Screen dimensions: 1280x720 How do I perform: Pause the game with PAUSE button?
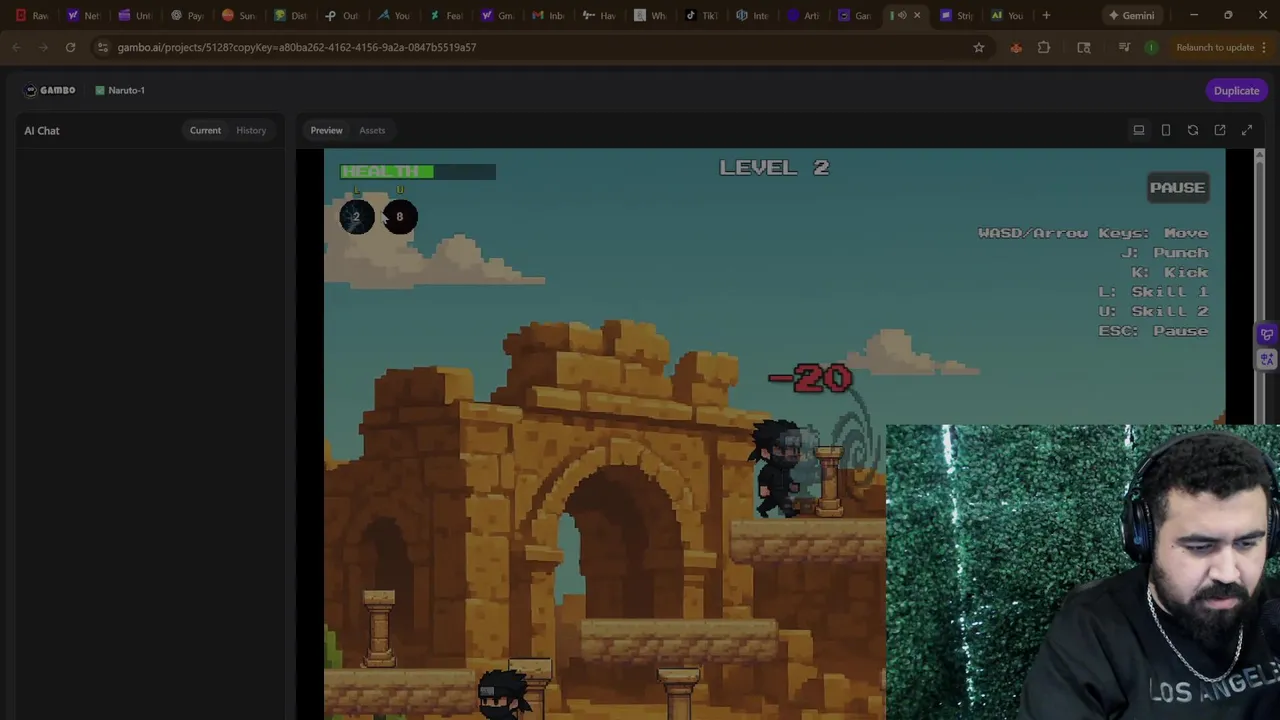(1177, 187)
